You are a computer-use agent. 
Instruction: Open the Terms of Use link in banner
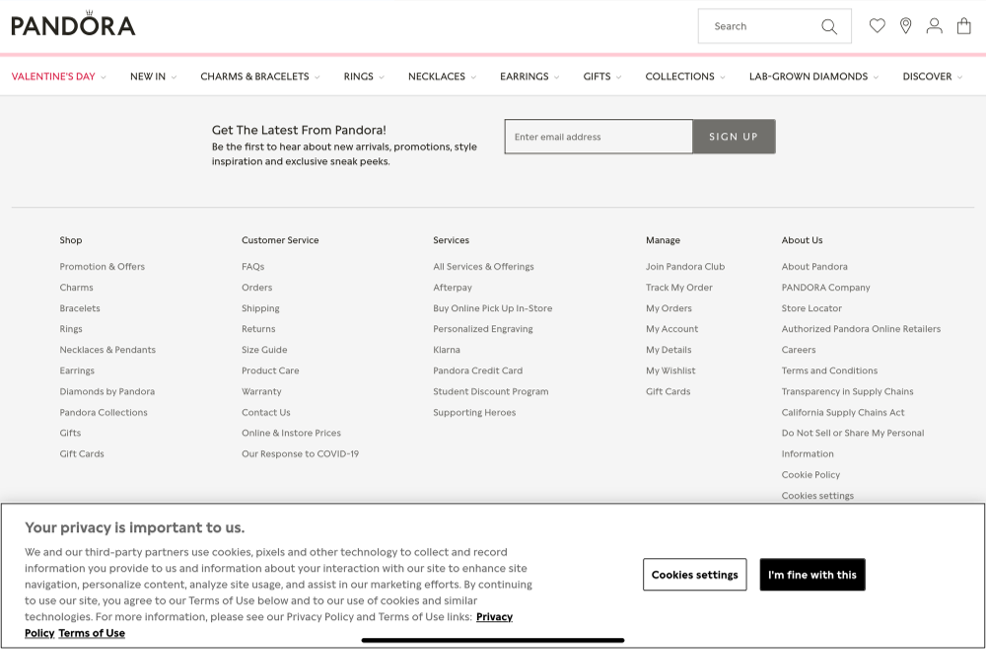point(92,633)
